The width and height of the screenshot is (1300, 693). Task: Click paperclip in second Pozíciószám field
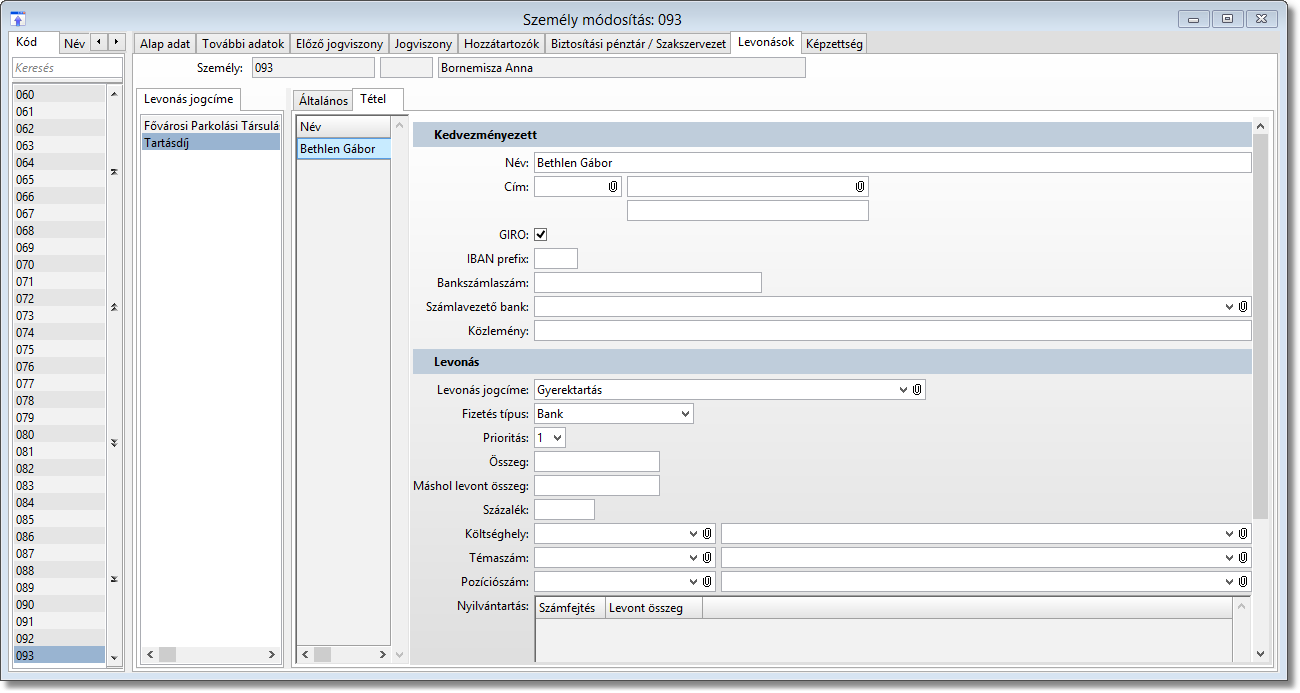[x=1243, y=581]
